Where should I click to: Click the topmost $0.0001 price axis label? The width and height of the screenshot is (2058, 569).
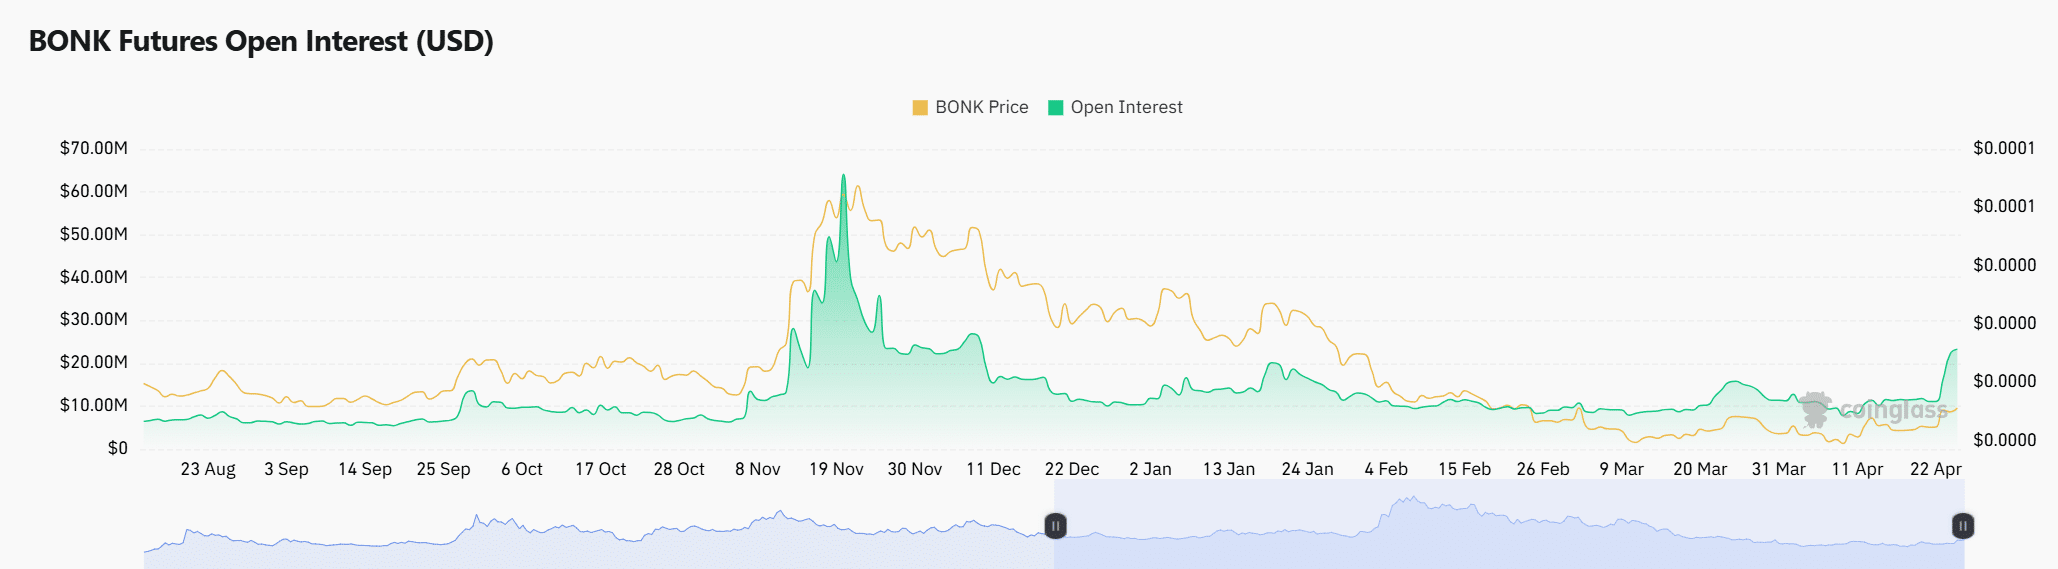point(2004,148)
